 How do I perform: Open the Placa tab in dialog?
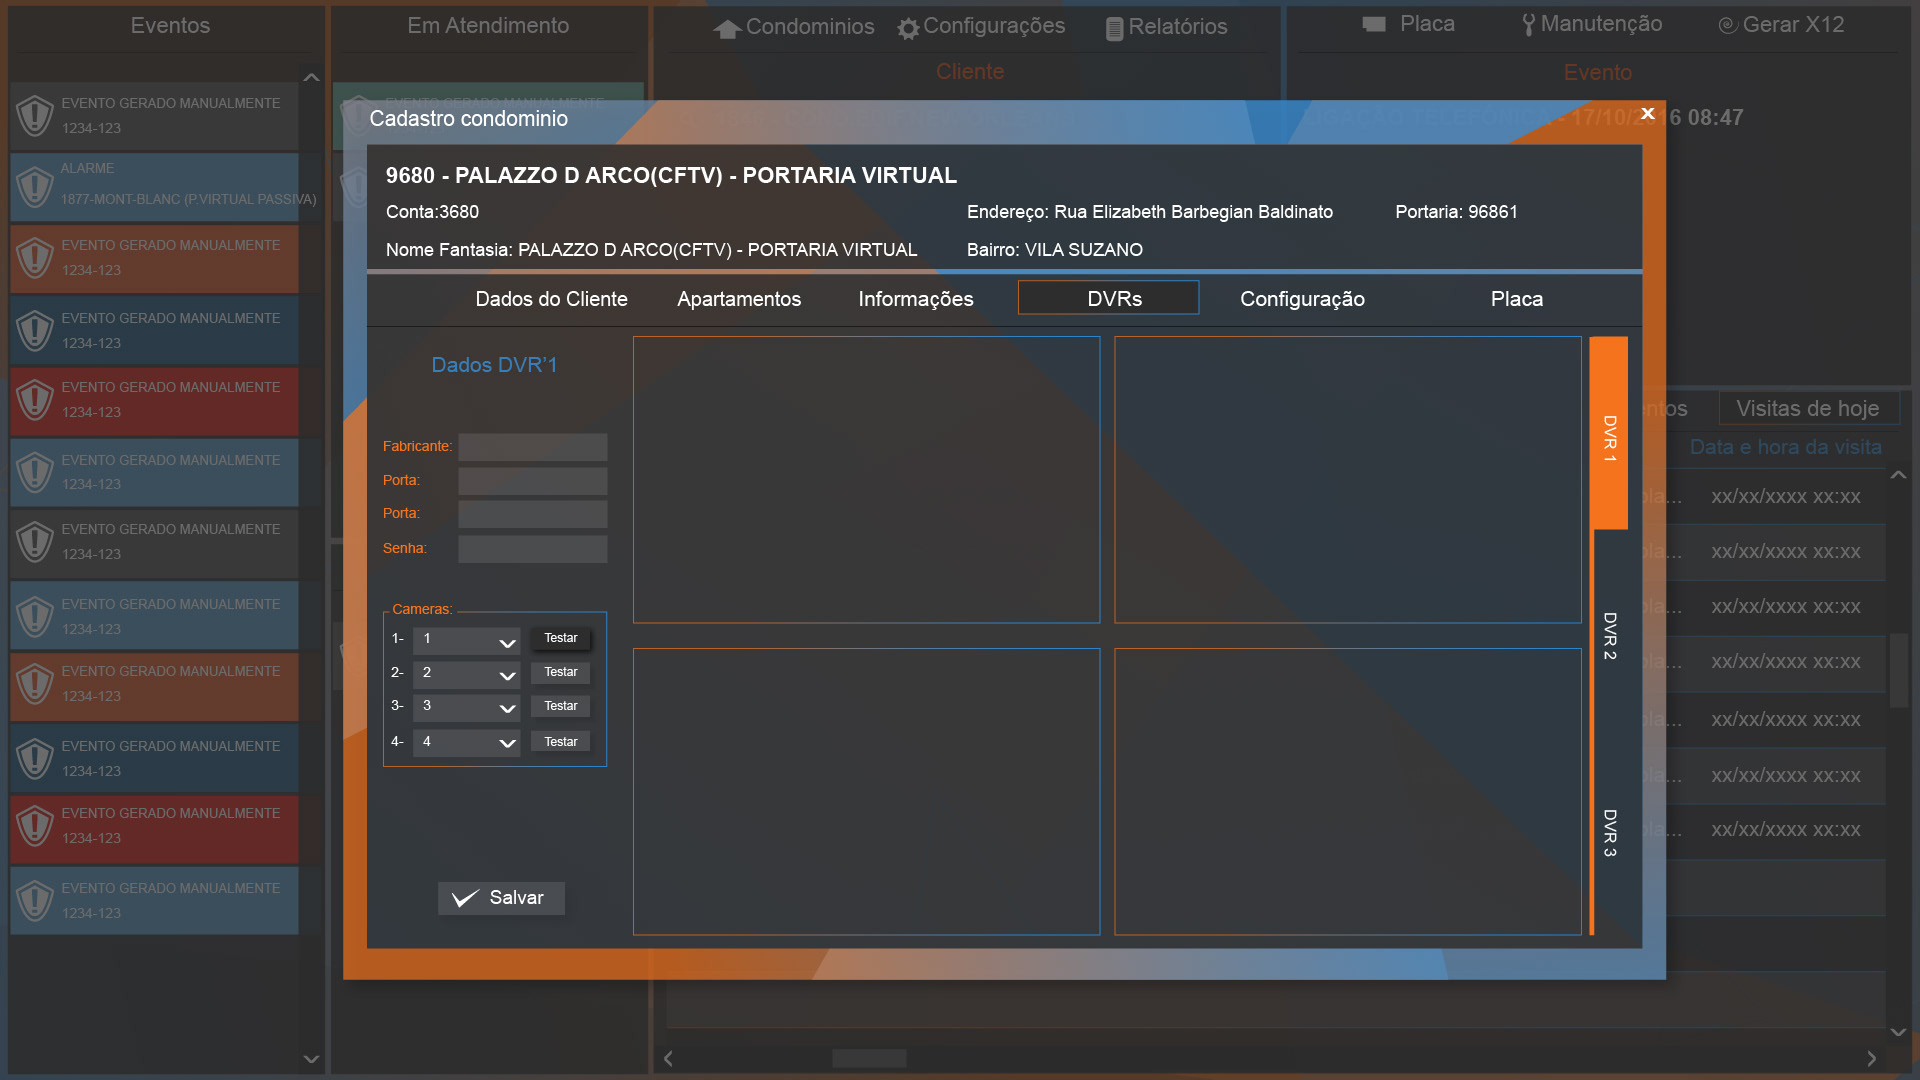click(1516, 299)
